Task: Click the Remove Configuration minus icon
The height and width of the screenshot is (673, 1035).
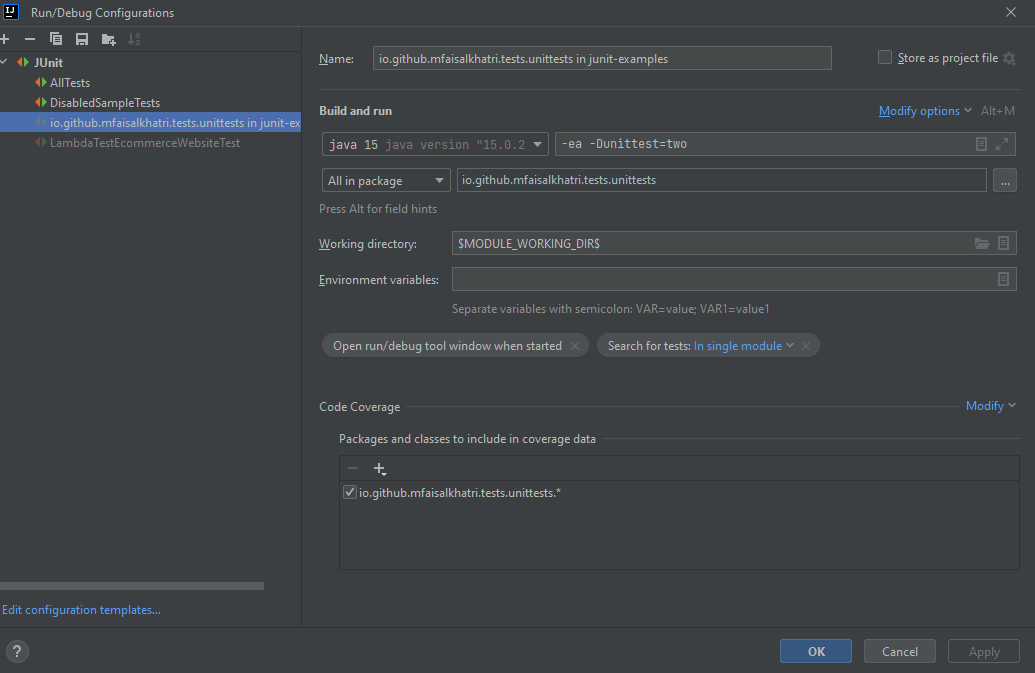Action: click(x=30, y=39)
